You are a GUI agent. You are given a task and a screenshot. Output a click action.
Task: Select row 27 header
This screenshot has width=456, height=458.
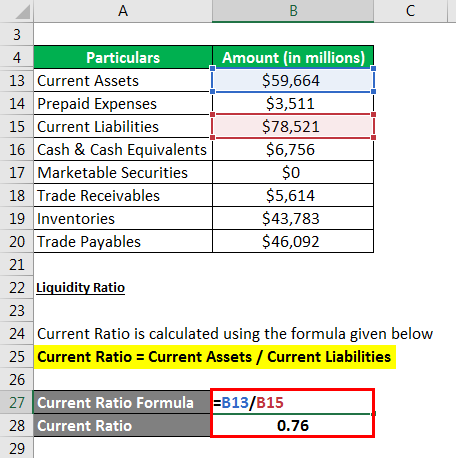(17, 402)
